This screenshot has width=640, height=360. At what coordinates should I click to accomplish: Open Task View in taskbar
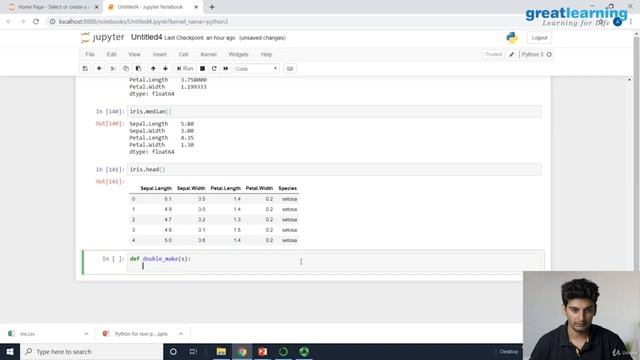point(193,351)
